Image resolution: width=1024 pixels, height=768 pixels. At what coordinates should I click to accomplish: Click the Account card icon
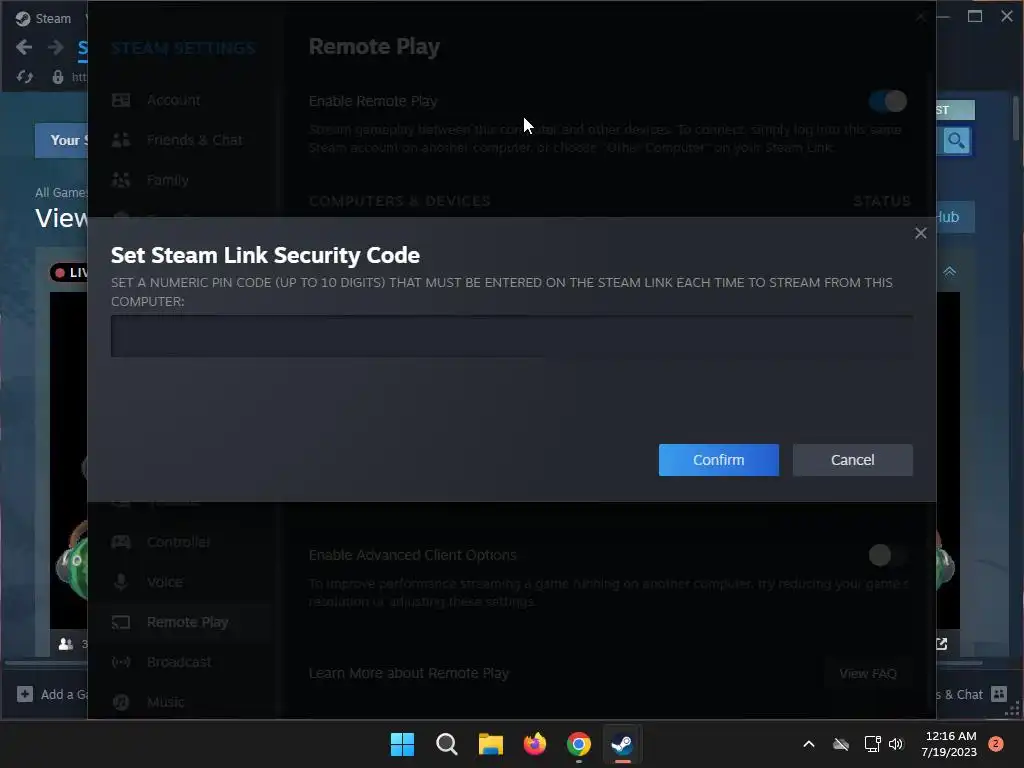point(121,100)
